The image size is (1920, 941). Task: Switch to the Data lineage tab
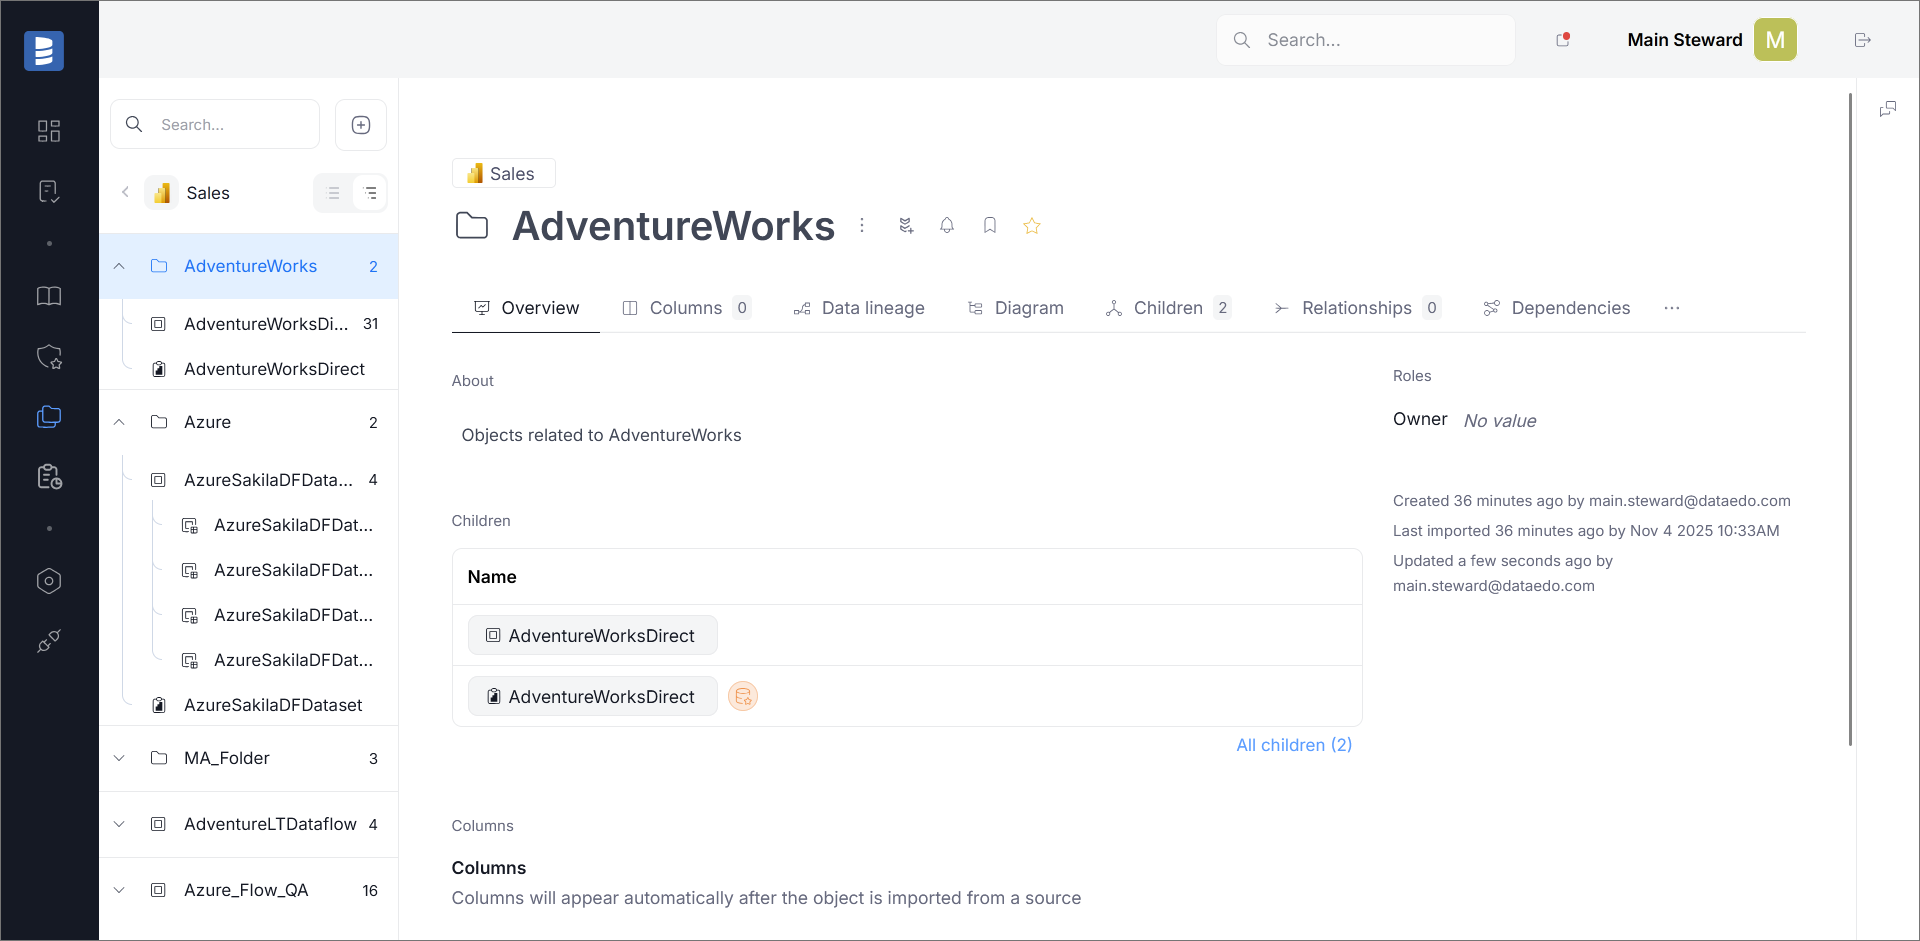pyautogui.click(x=858, y=308)
